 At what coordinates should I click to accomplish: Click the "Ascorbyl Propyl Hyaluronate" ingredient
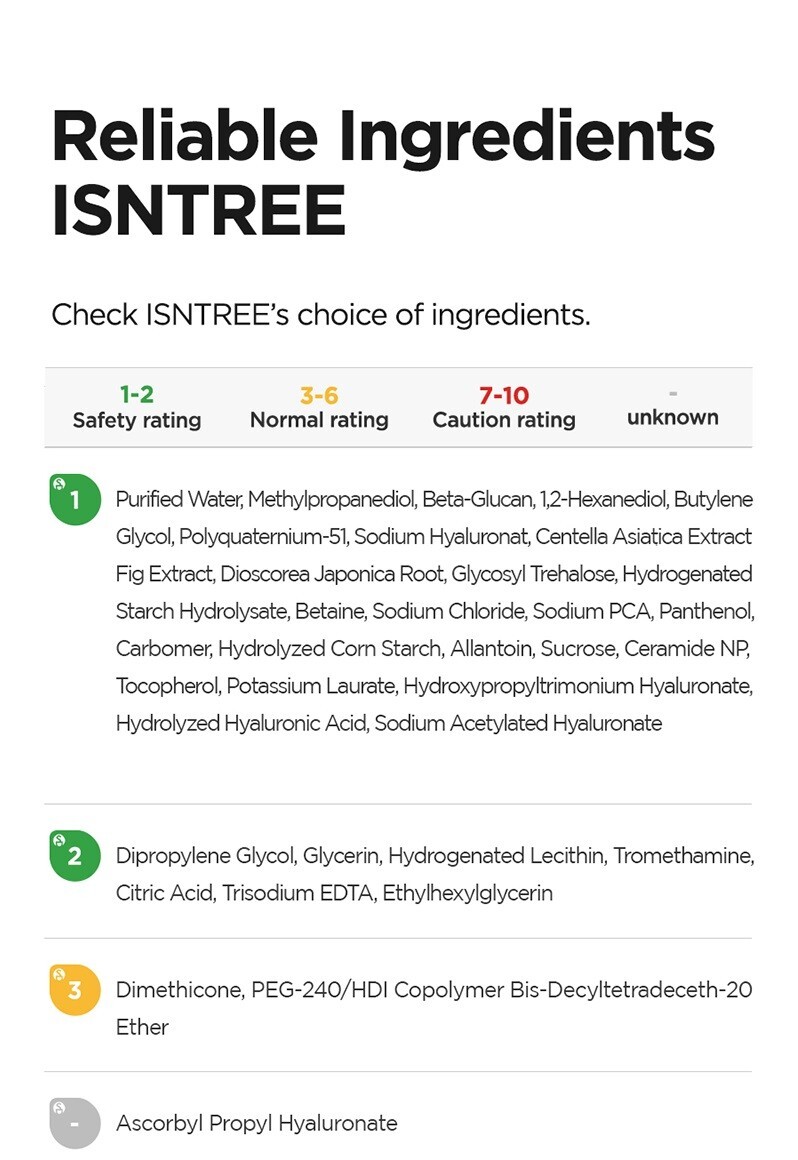tap(256, 1123)
